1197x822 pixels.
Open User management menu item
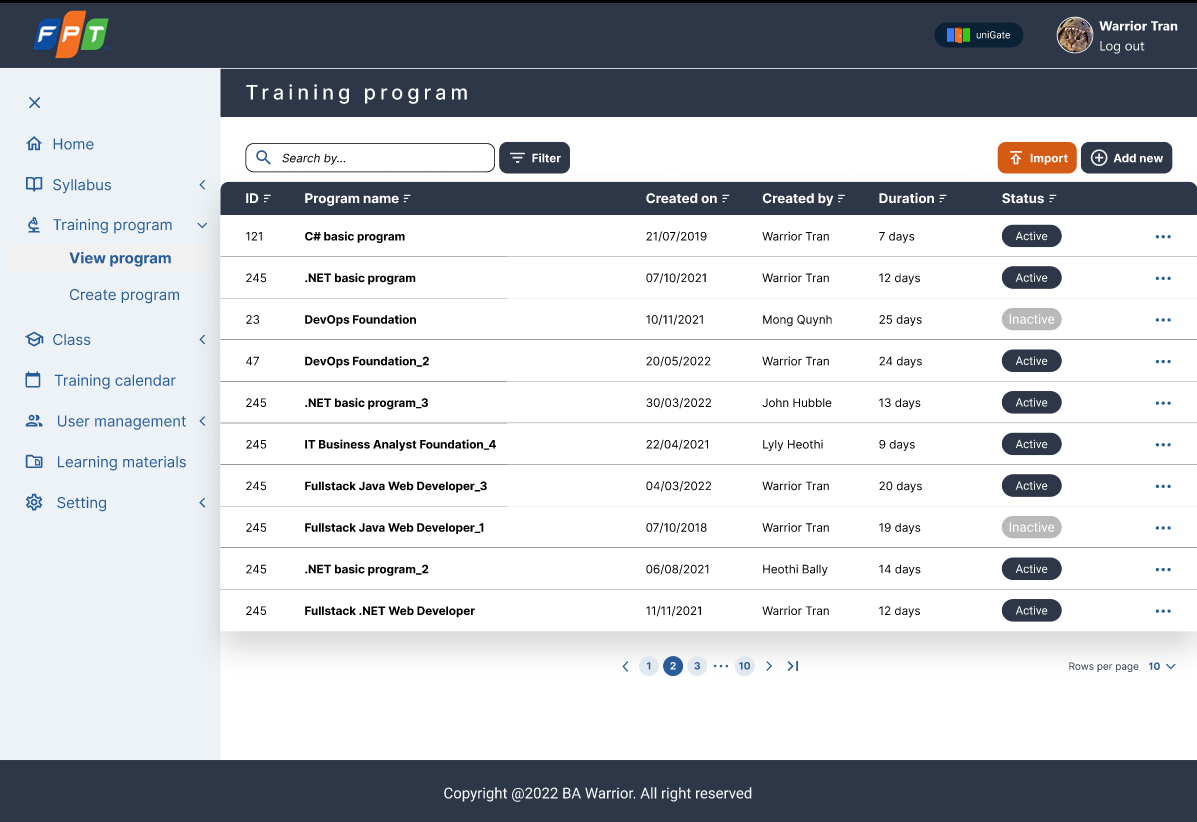tap(121, 421)
